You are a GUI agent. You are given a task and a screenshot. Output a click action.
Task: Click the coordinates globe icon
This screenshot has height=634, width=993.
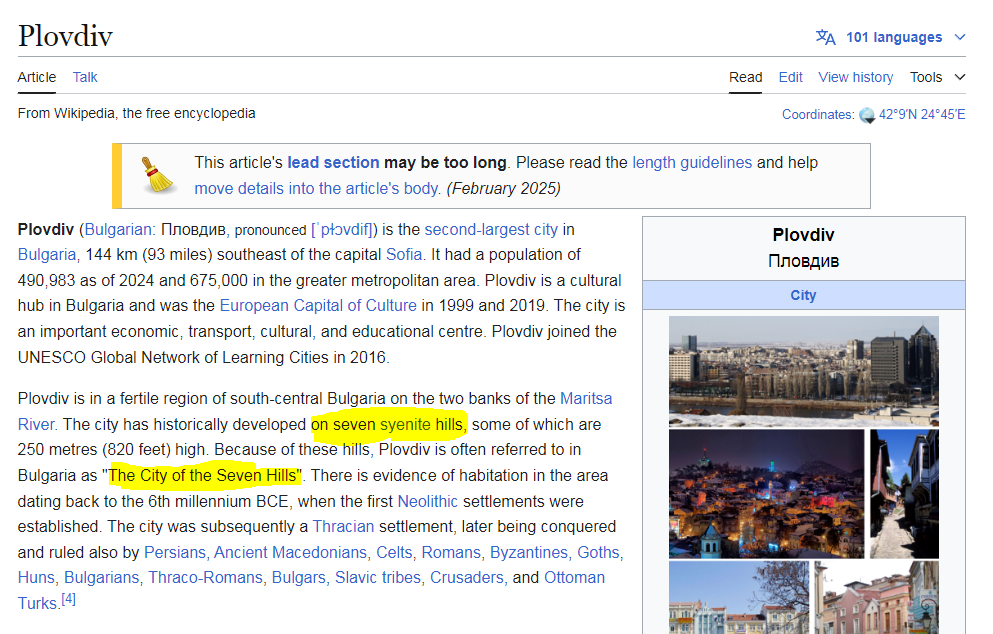coord(867,115)
